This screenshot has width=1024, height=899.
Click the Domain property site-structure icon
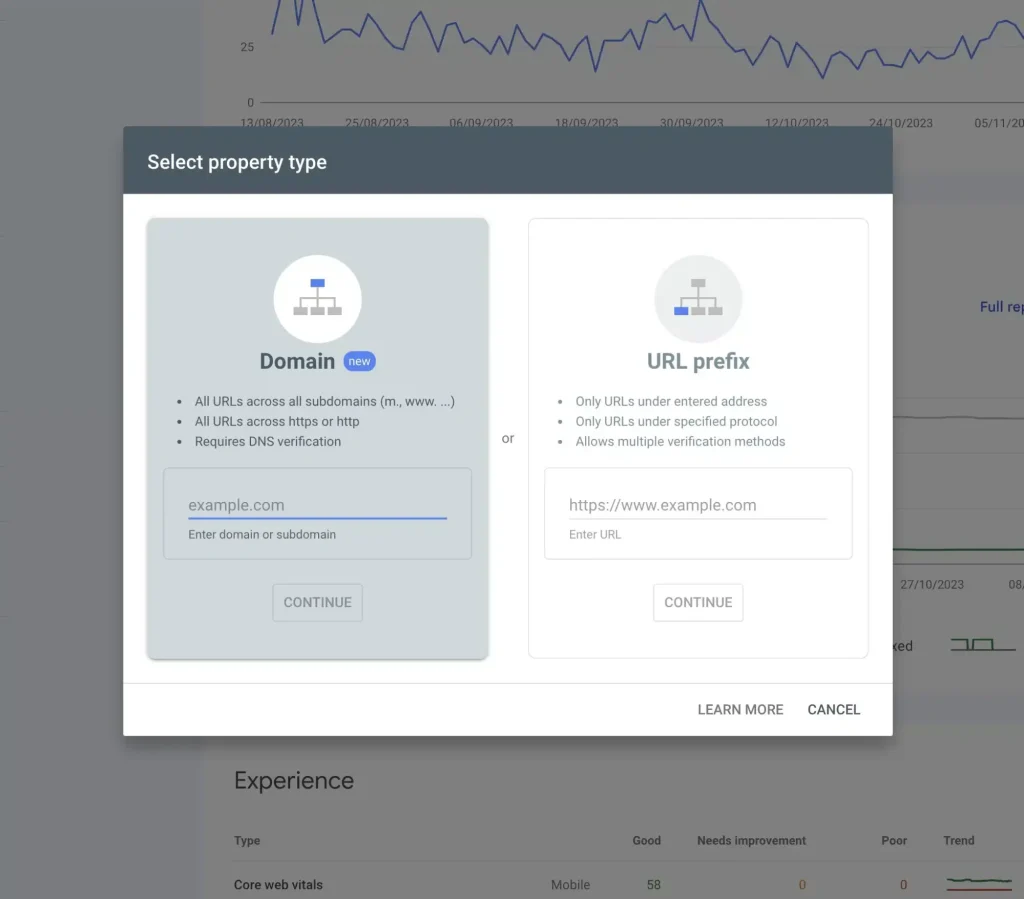tap(317, 297)
